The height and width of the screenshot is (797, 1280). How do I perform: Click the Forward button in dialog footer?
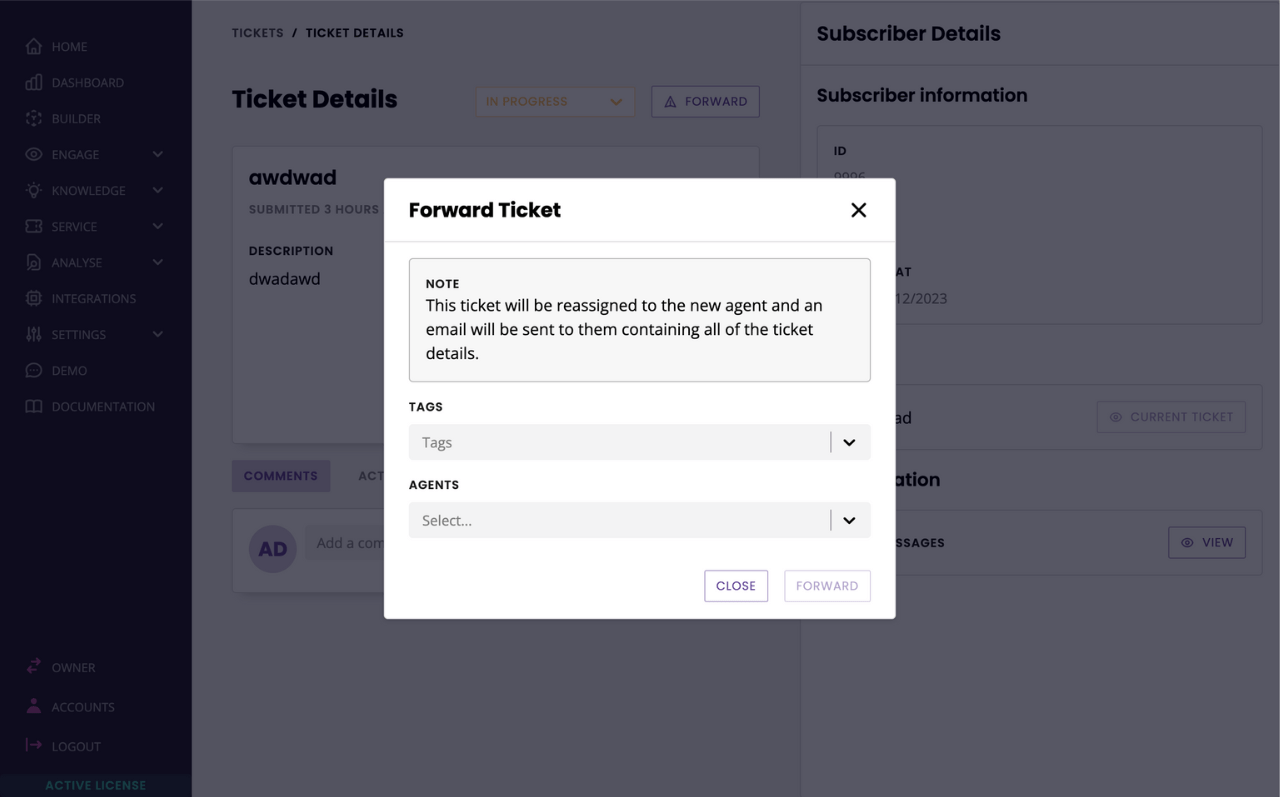coord(827,586)
